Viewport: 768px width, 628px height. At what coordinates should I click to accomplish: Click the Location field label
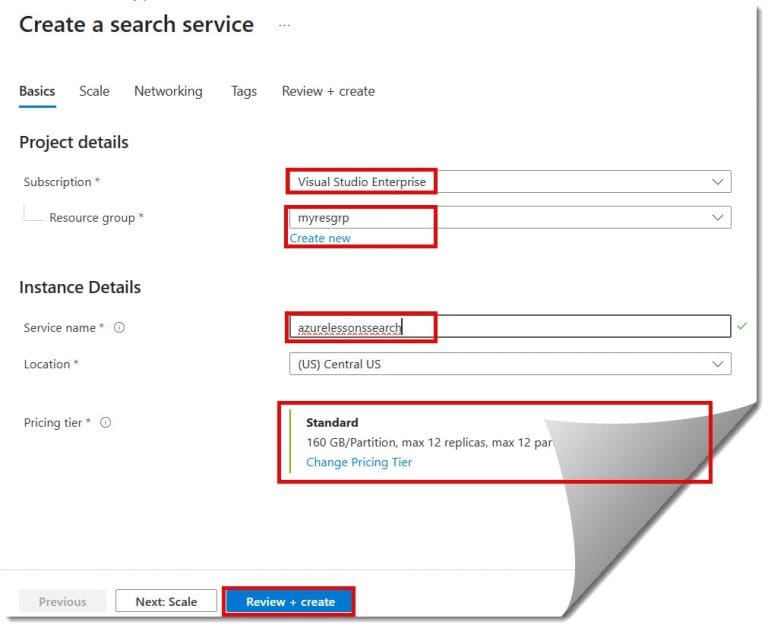click(x=47, y=364)
